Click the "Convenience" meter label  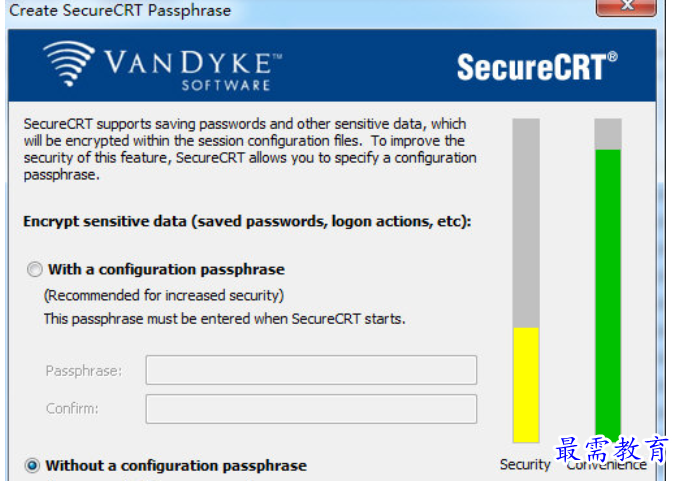tap(606, 466)
